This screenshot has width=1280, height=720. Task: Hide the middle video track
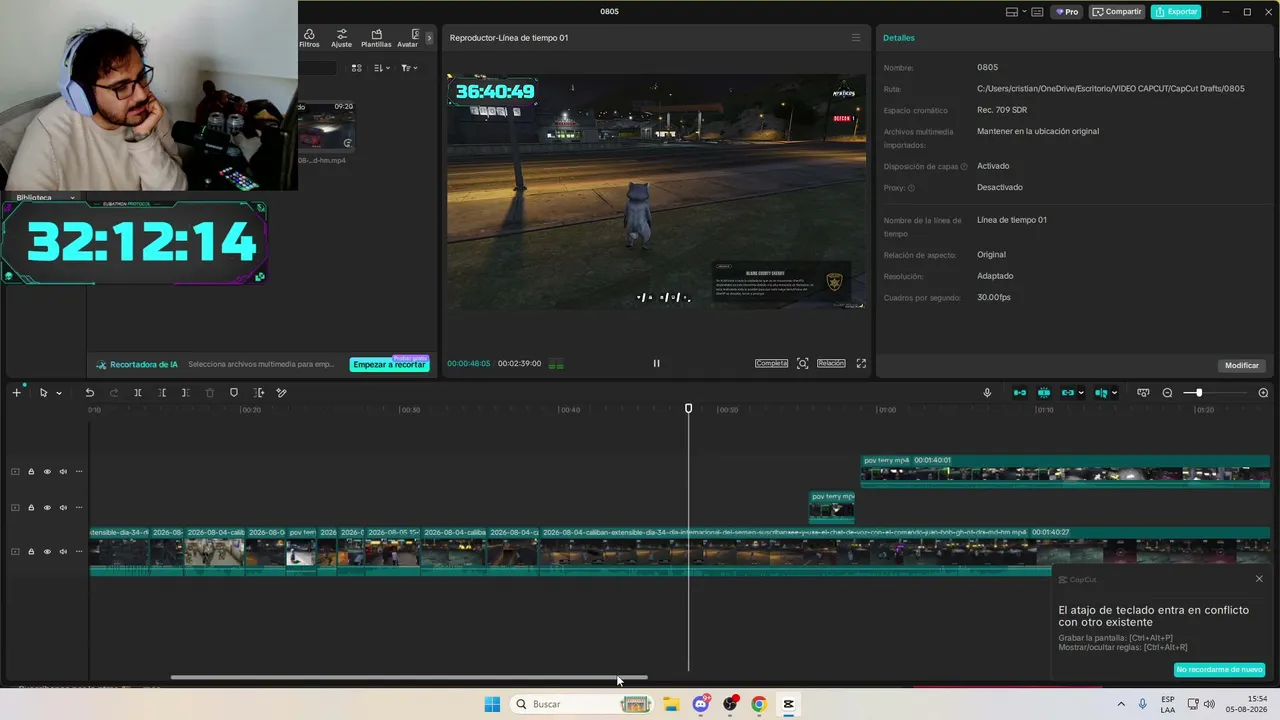47,508
